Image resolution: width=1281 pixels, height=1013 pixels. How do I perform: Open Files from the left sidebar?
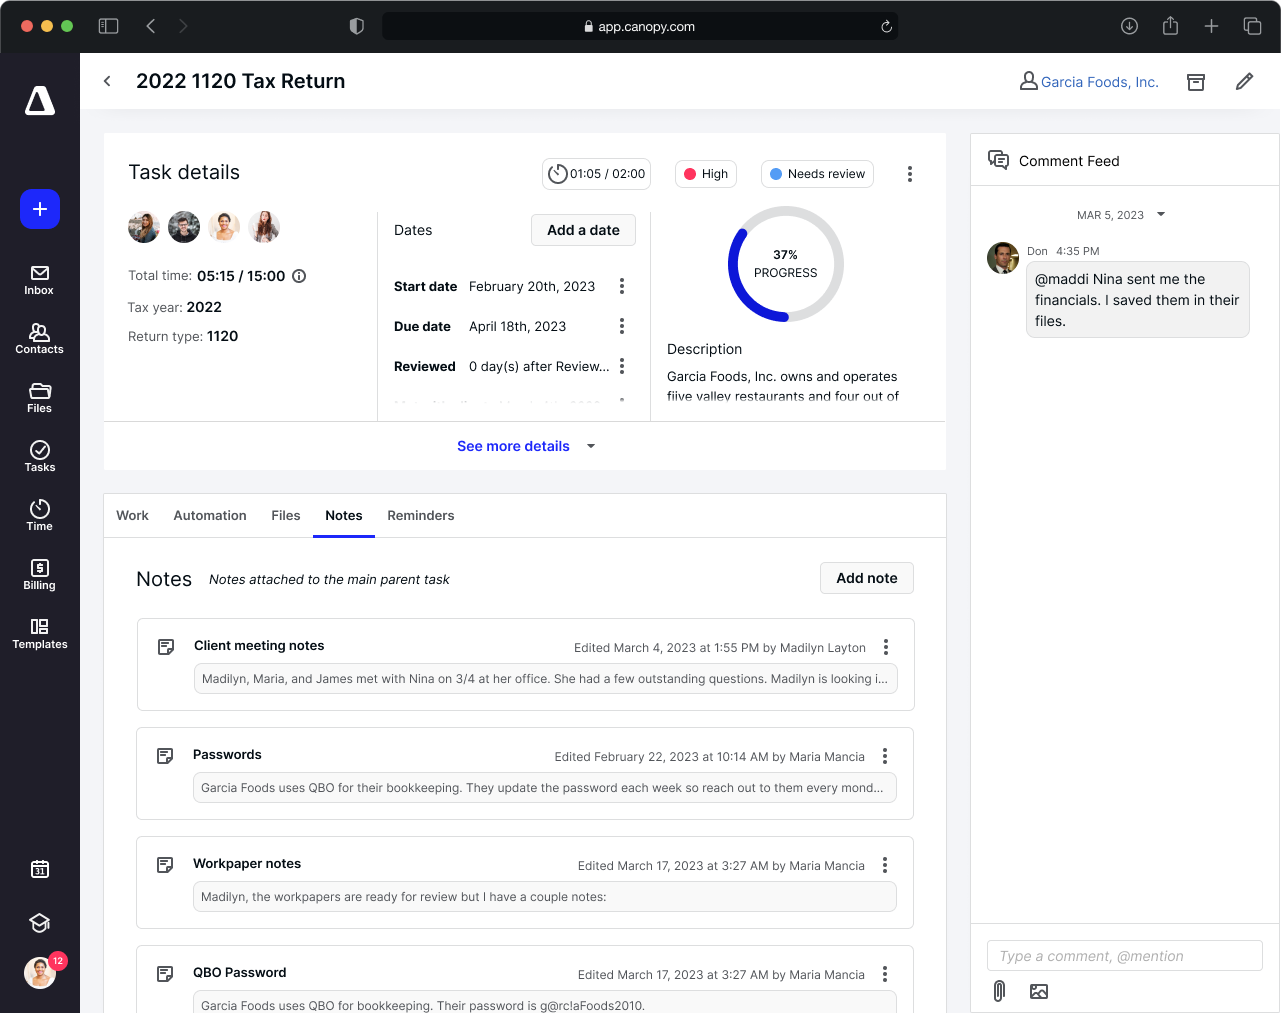[39, 396]
